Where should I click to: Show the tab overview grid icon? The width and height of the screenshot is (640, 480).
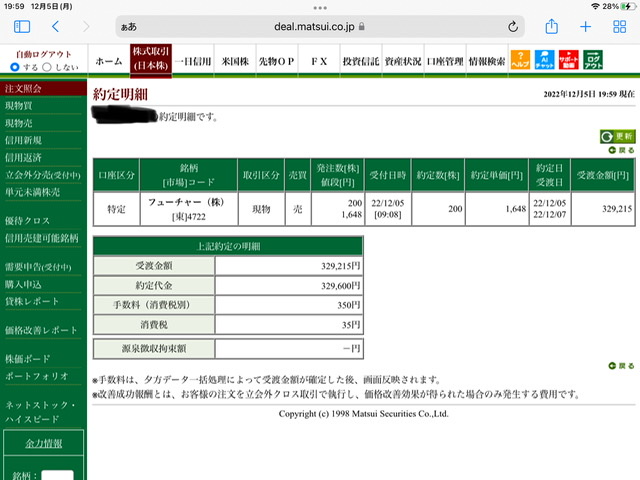(620, 27)
